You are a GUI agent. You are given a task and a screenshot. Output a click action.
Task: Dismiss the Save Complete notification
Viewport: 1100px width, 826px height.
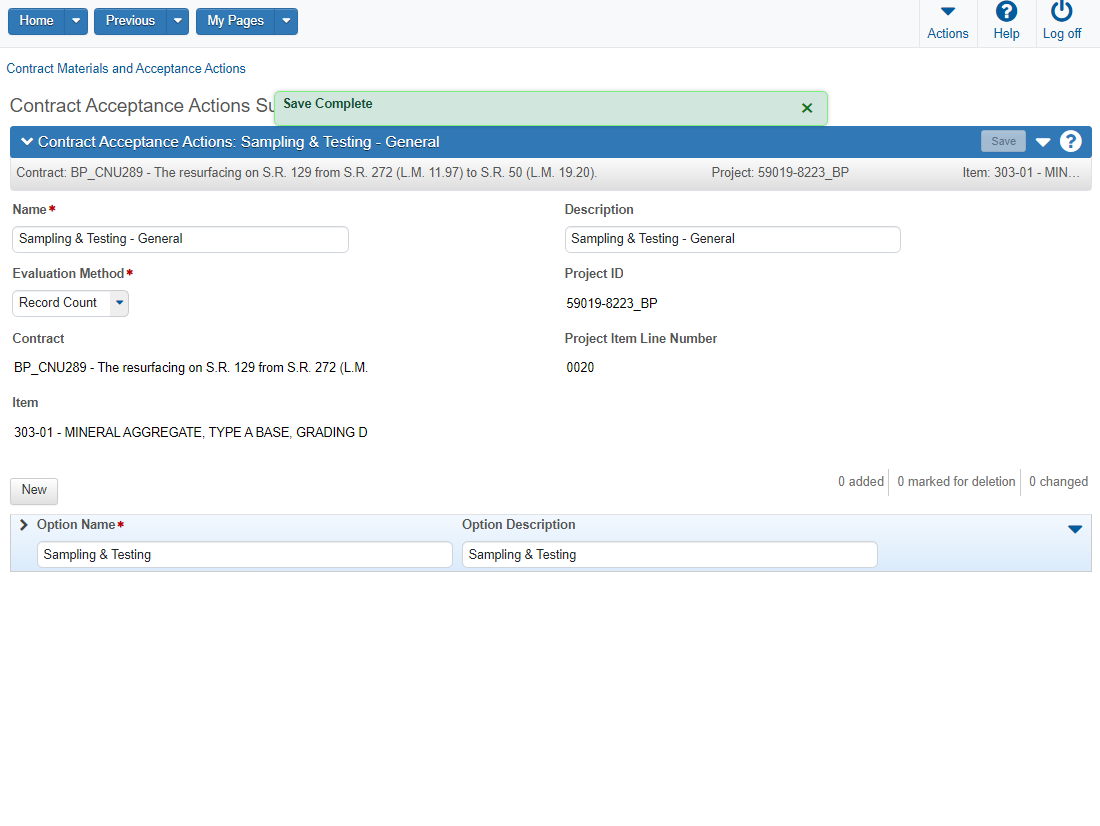(x=807, y=108)
